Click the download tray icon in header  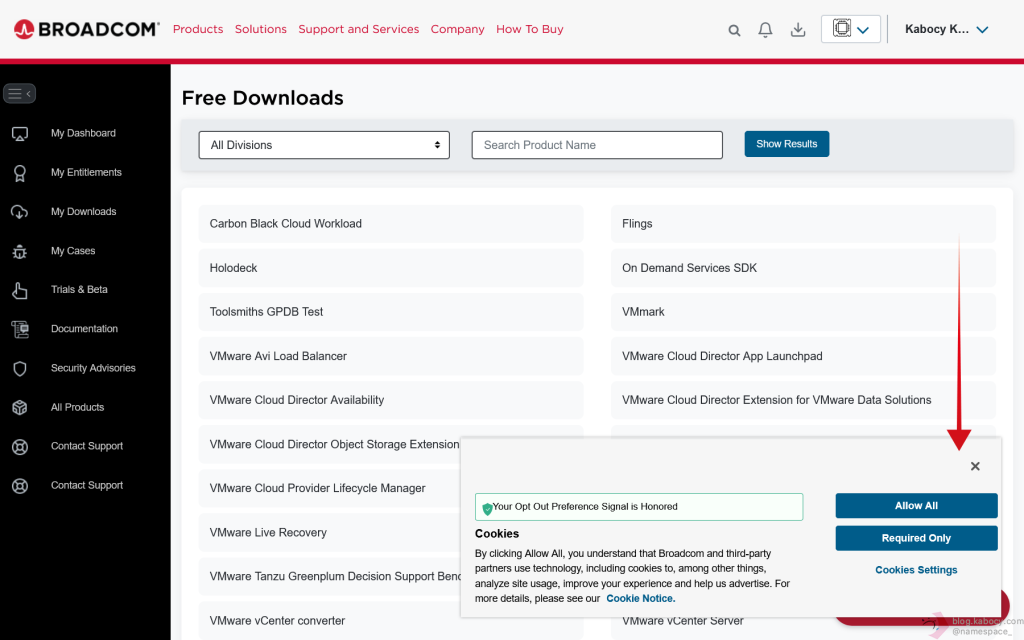click(798, 30)
